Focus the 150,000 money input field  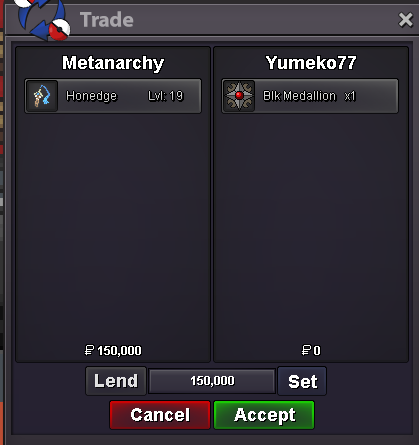(212, 381)
